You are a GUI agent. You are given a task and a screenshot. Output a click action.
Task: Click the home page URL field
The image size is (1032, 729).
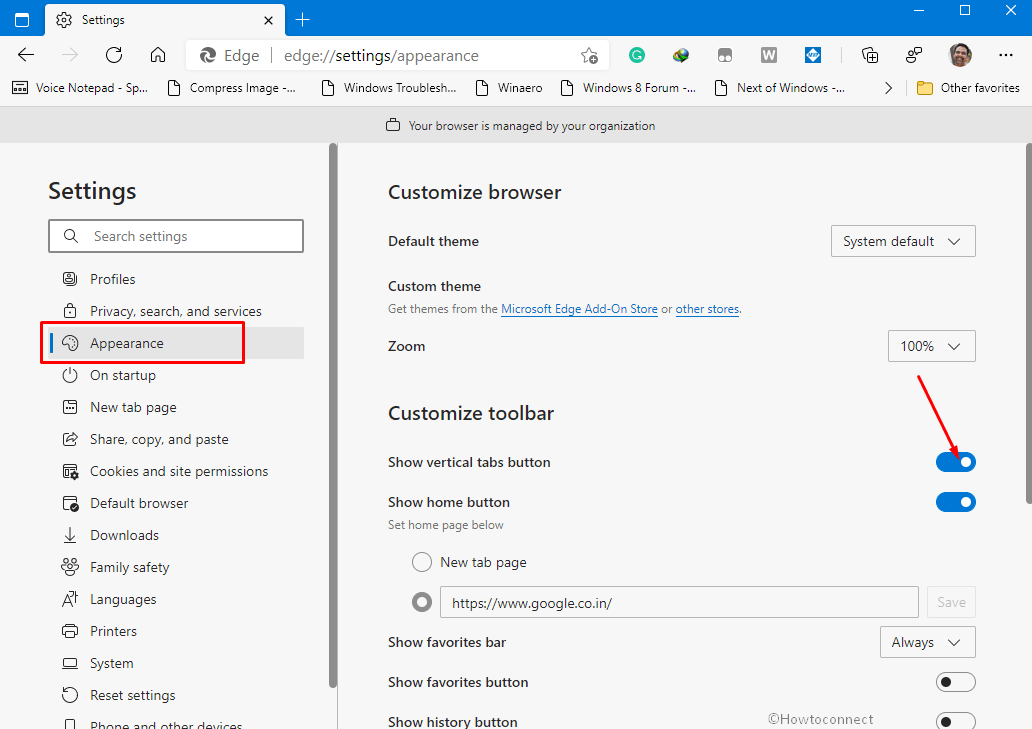(679, 602)
